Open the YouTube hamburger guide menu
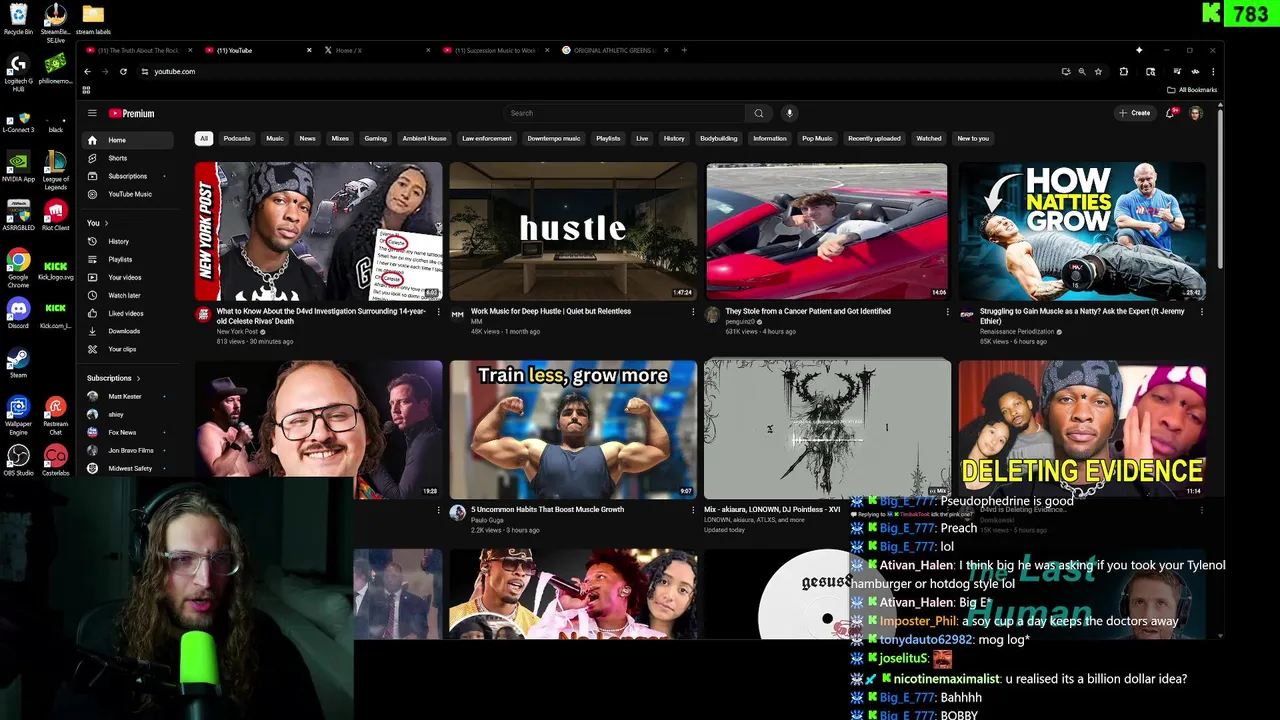 [92, 113]
